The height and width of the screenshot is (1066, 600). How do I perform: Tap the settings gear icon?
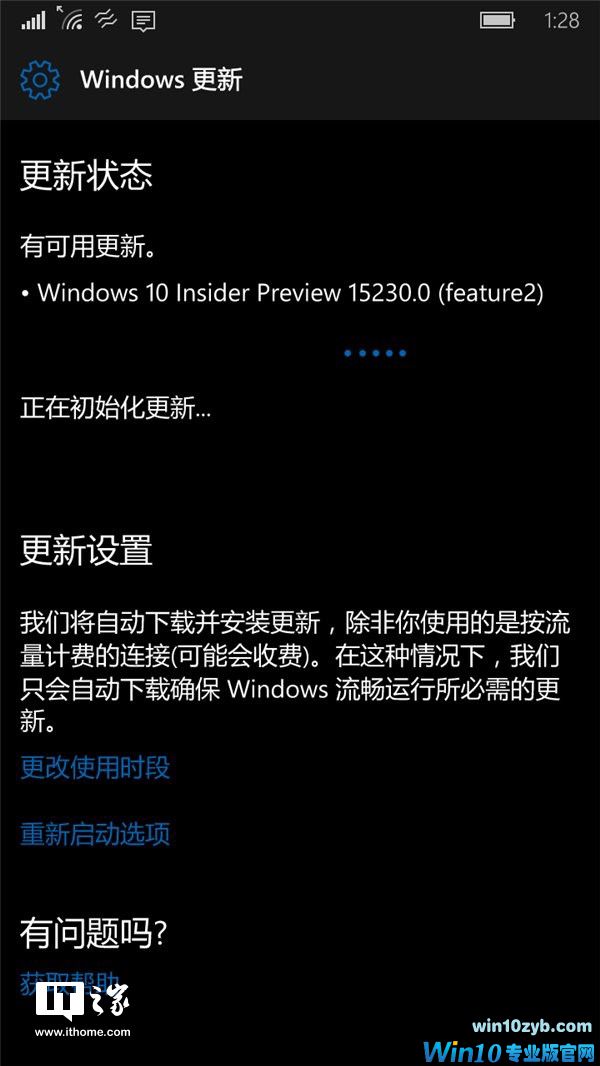click(40, 80)
